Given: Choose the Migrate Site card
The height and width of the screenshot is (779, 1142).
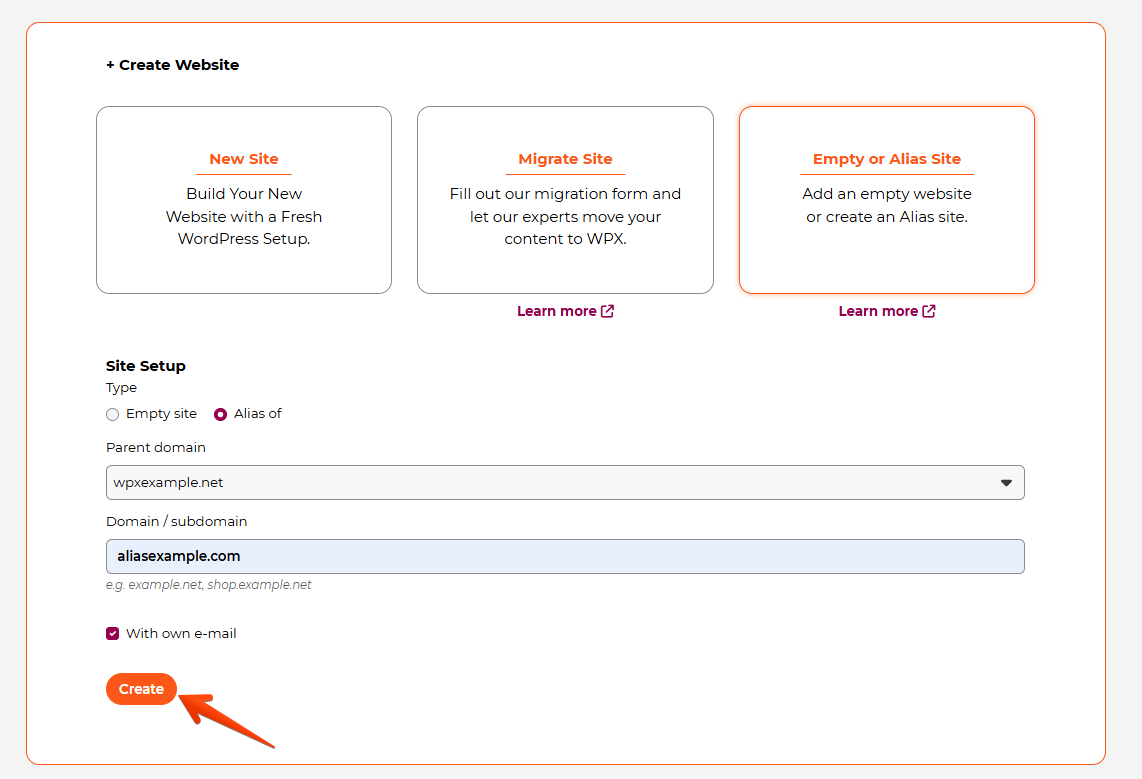Looking at the screenshot, I should (565, 200).
